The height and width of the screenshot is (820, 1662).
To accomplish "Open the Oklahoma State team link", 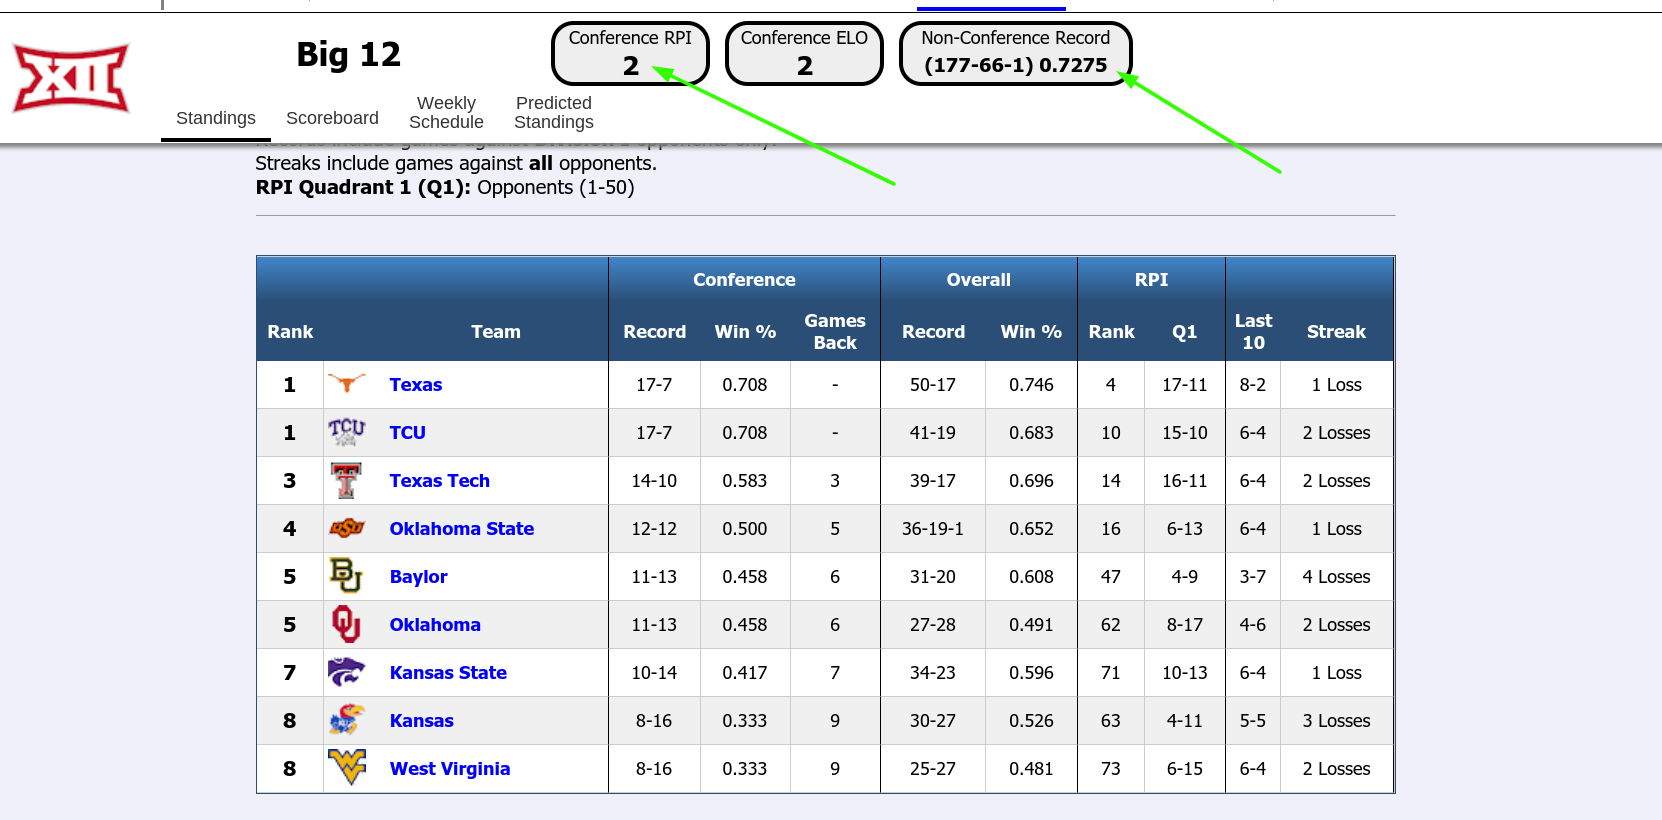I will coord(462,529).
